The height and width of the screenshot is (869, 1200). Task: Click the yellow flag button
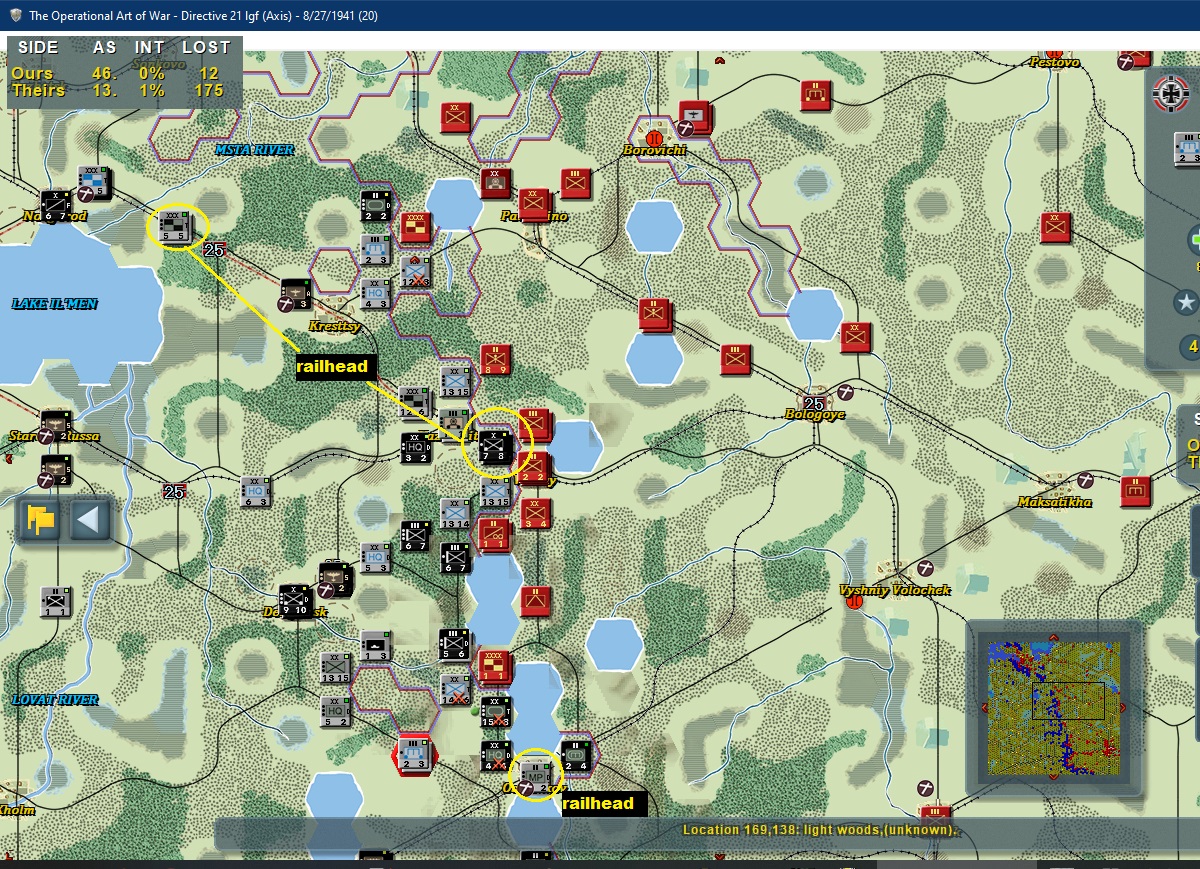[41, 520]
